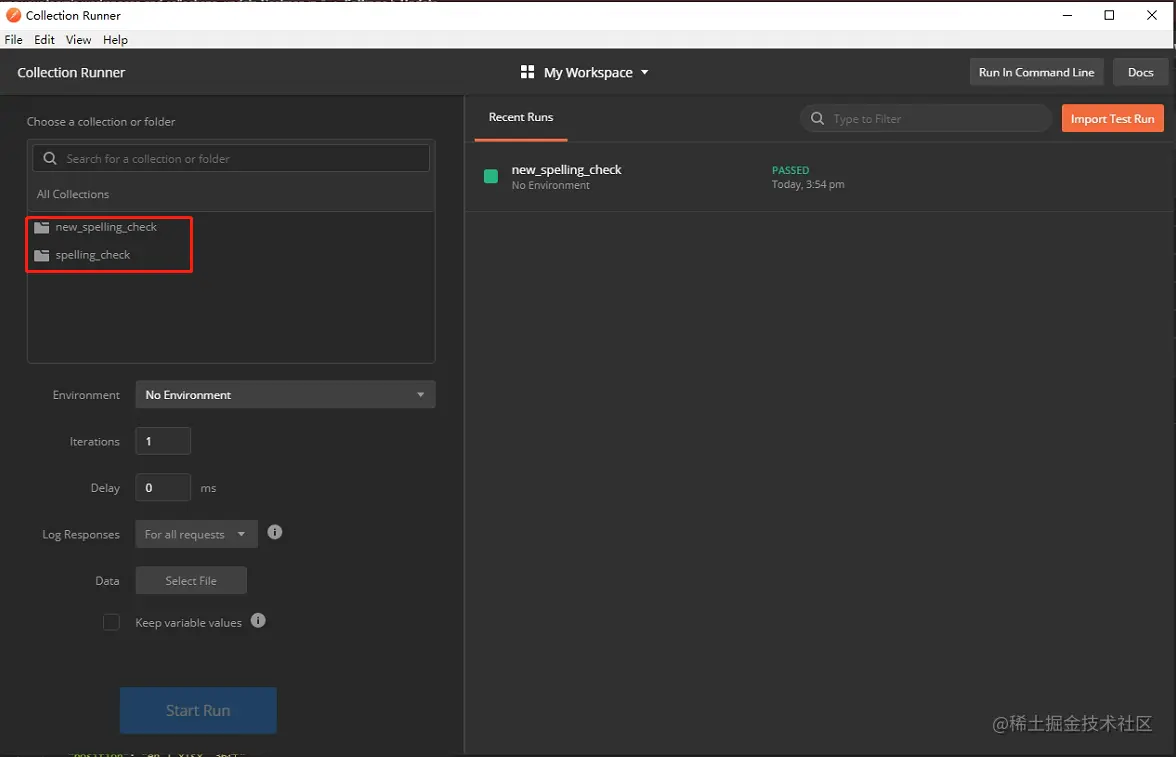Click the spelling_check folder icon
The image size is (1176, 757).
[42, 255]
